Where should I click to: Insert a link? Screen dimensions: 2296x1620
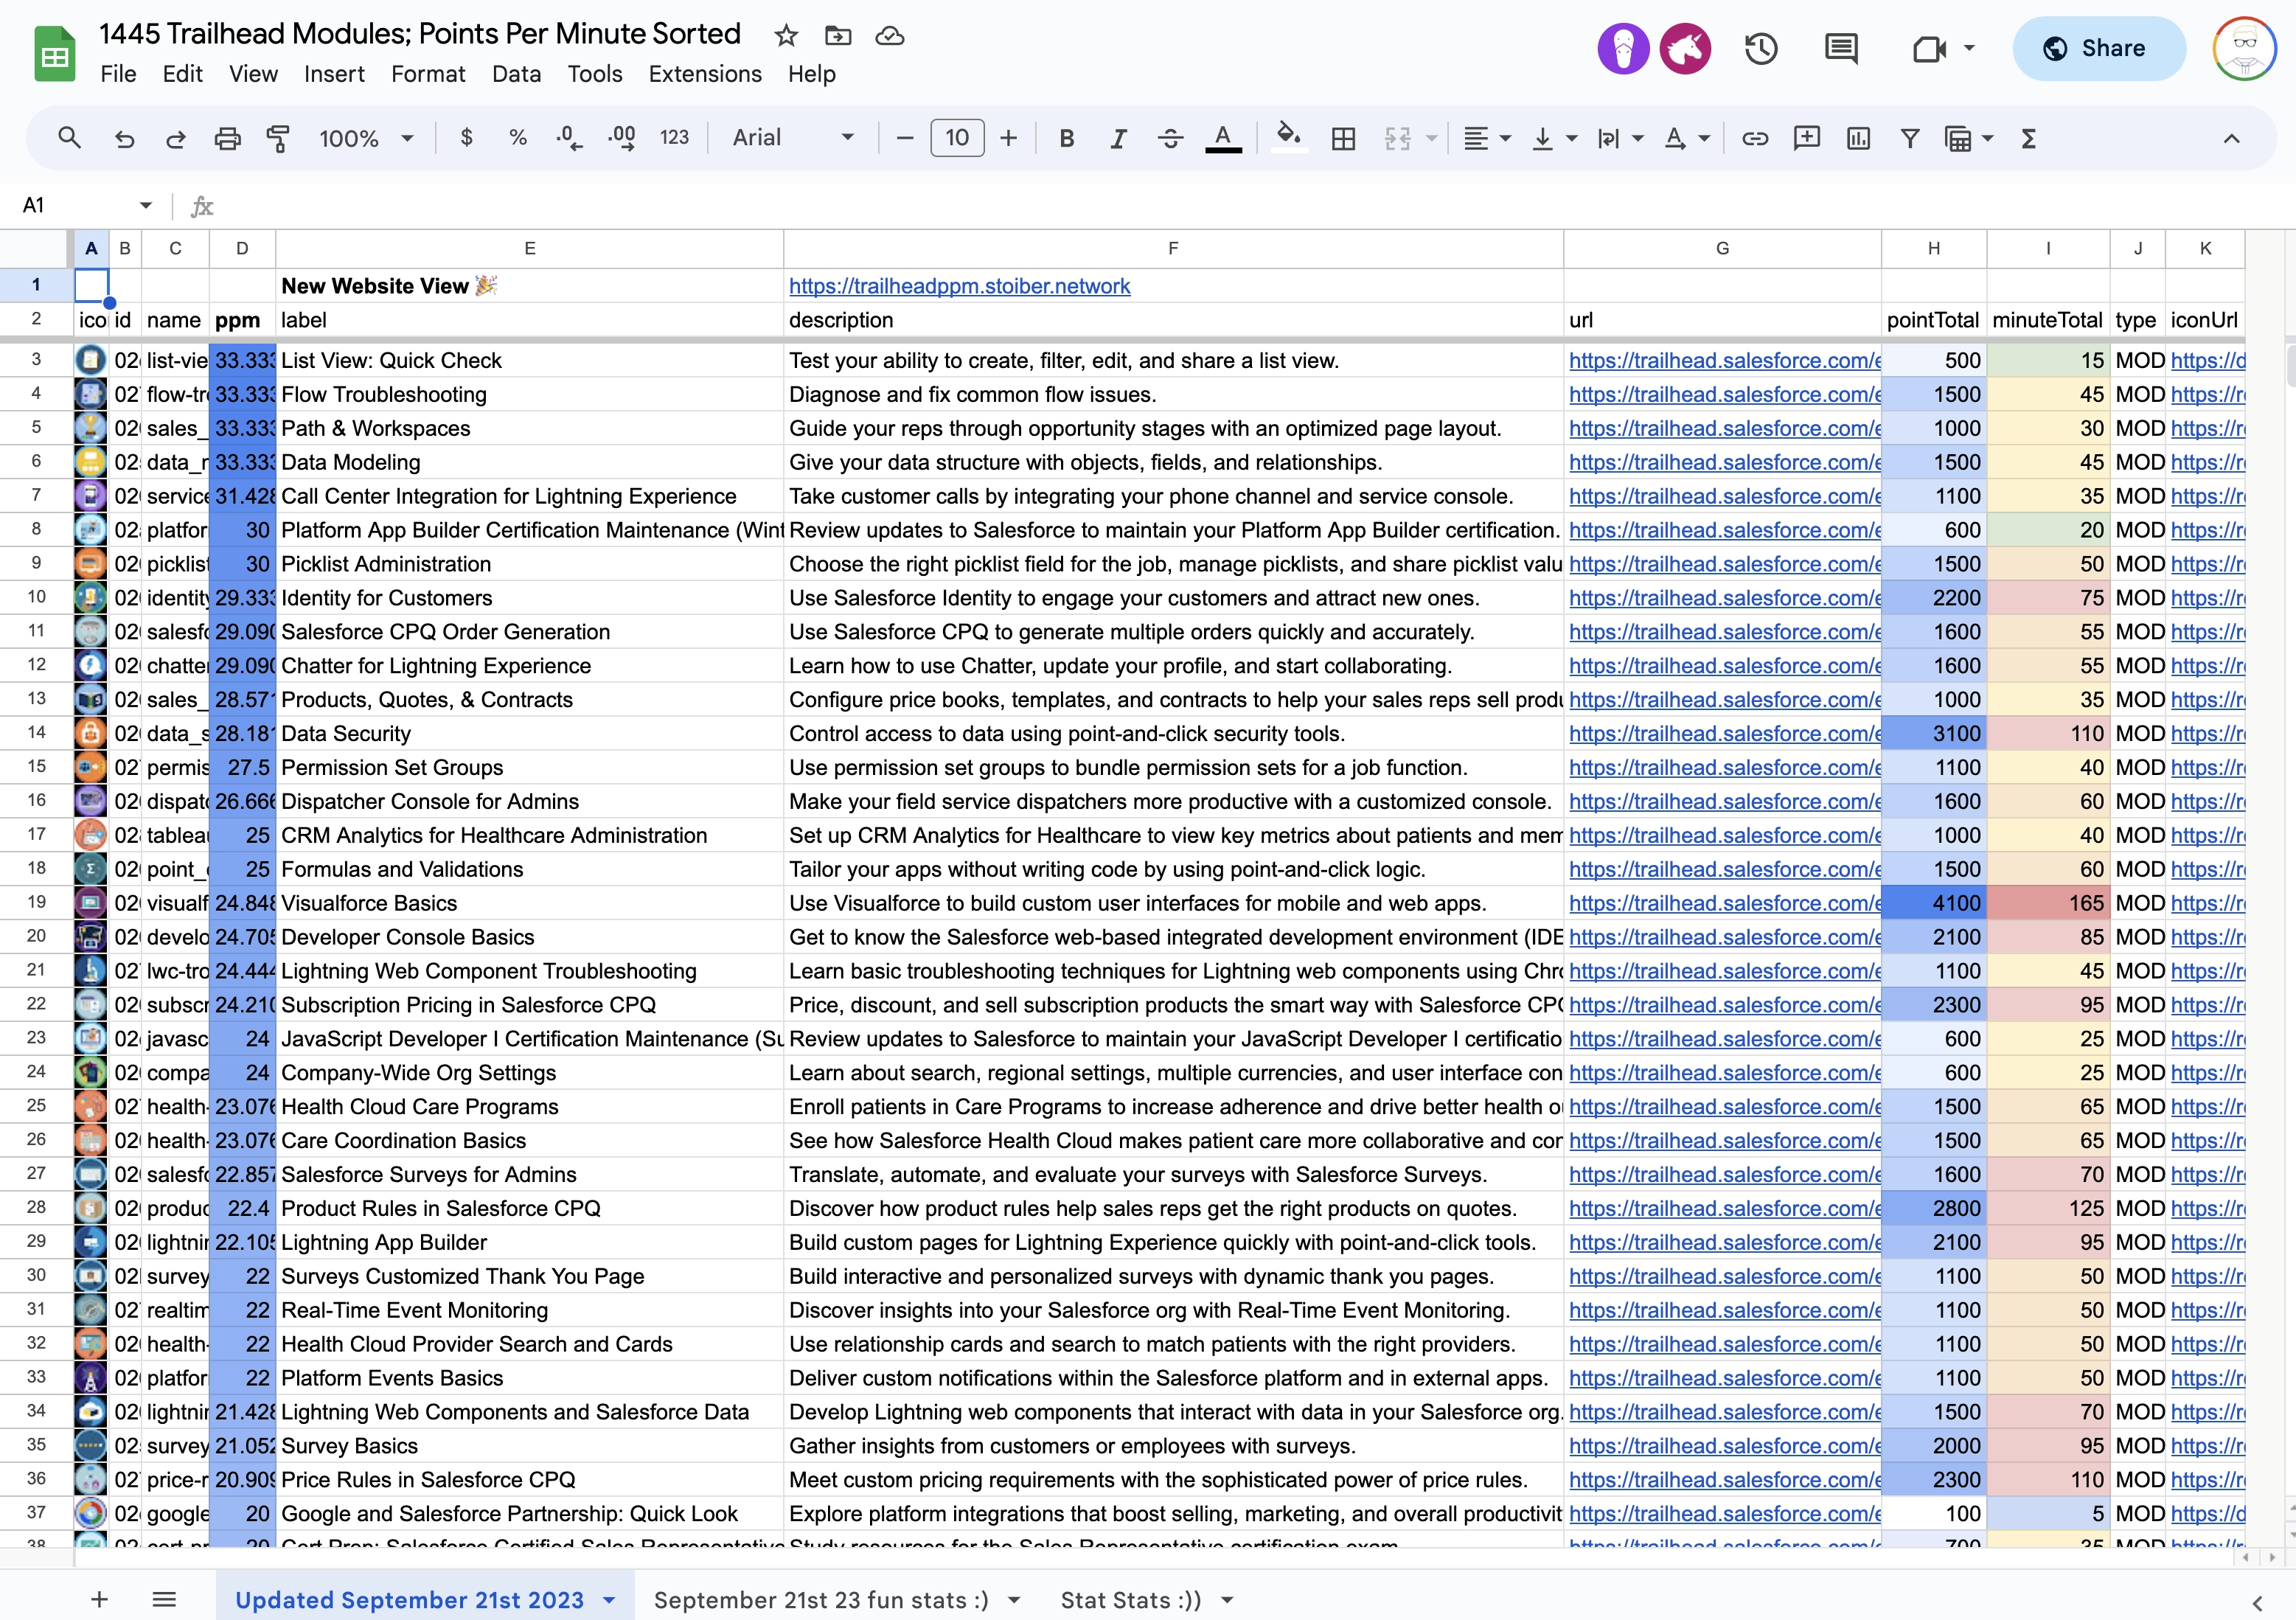(x=1755, y=138)
